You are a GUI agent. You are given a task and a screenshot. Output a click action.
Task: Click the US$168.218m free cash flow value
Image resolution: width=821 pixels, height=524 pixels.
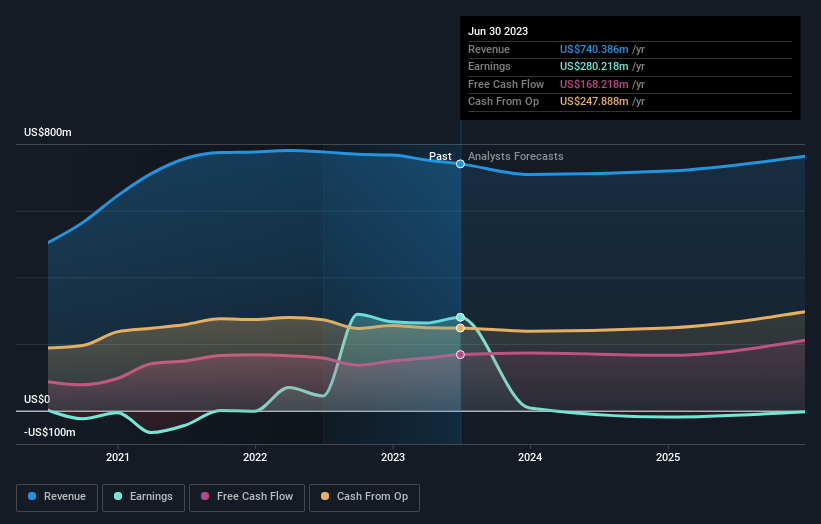(x=594, y=84)
